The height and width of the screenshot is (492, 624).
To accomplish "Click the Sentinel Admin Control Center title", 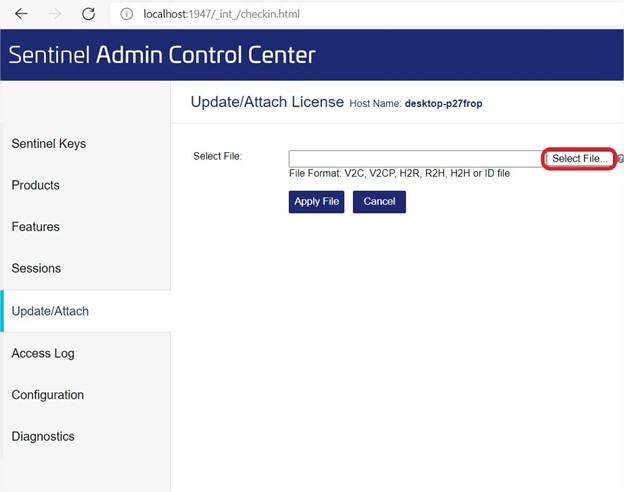I will (x=162, y=55).
